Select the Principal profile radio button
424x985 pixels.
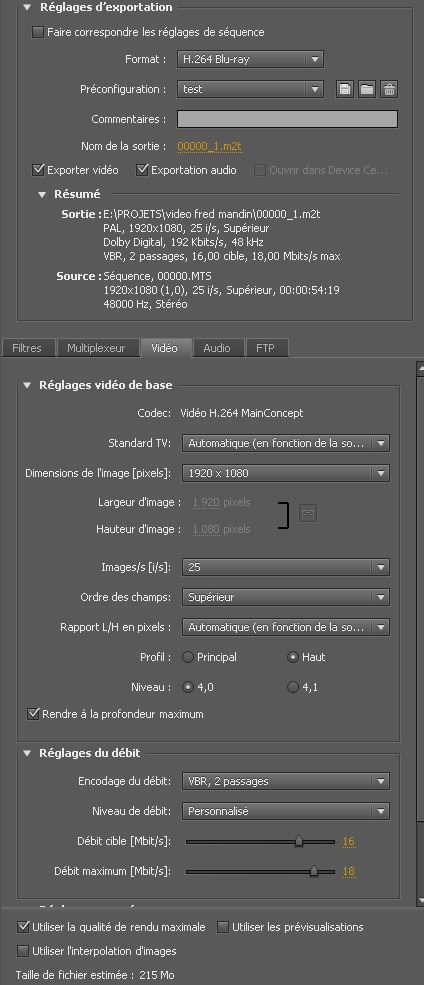click(x=187, y=657)
